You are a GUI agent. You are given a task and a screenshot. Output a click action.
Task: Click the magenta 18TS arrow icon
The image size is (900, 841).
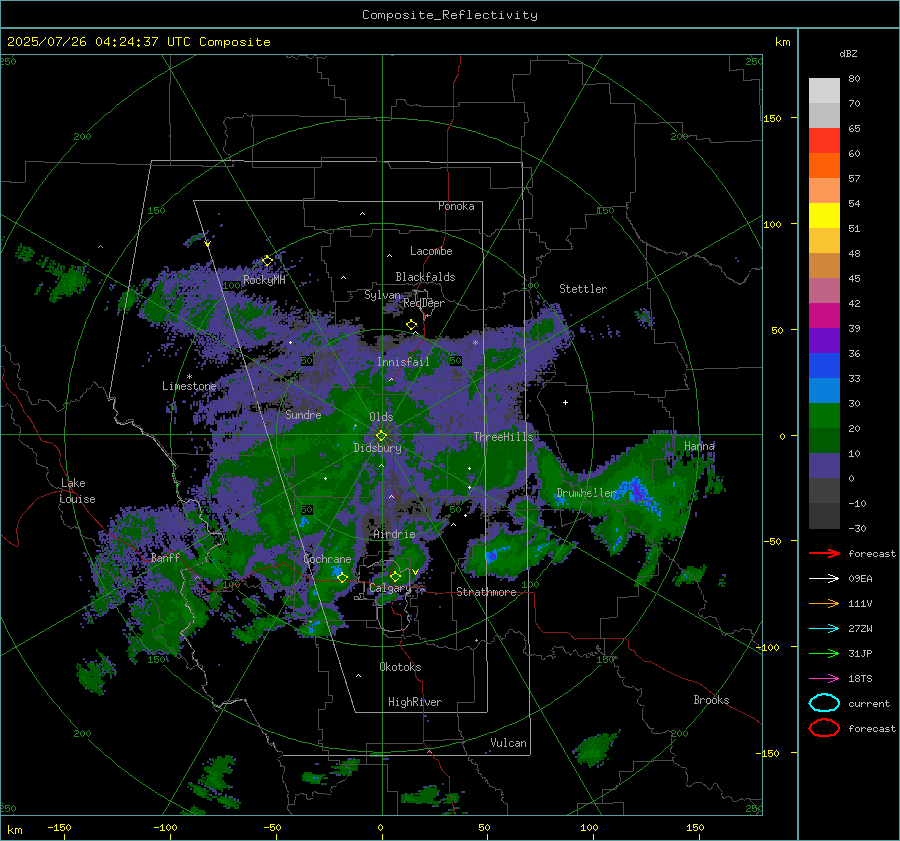pyautogui.click(x=824, y=679)
